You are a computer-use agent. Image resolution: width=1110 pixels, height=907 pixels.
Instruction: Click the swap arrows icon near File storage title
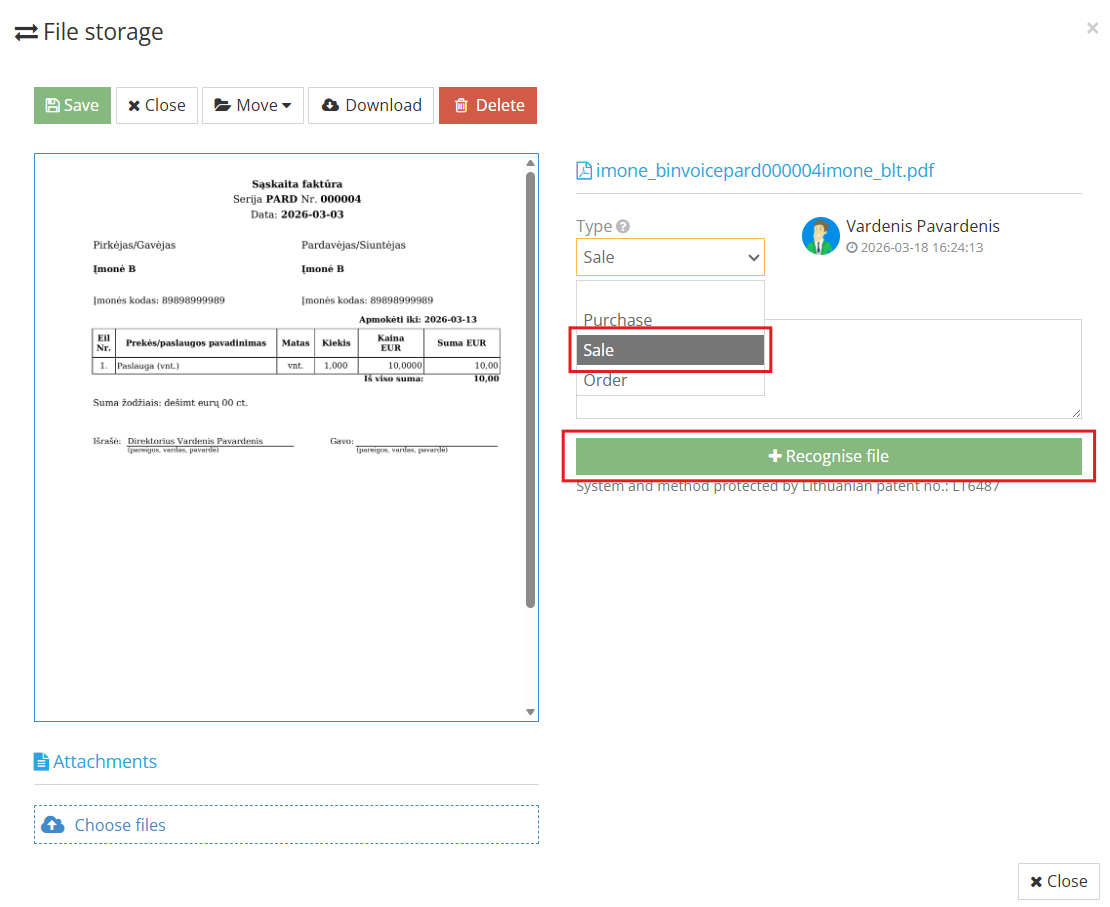pyautogui.click(x=25, y=31)
